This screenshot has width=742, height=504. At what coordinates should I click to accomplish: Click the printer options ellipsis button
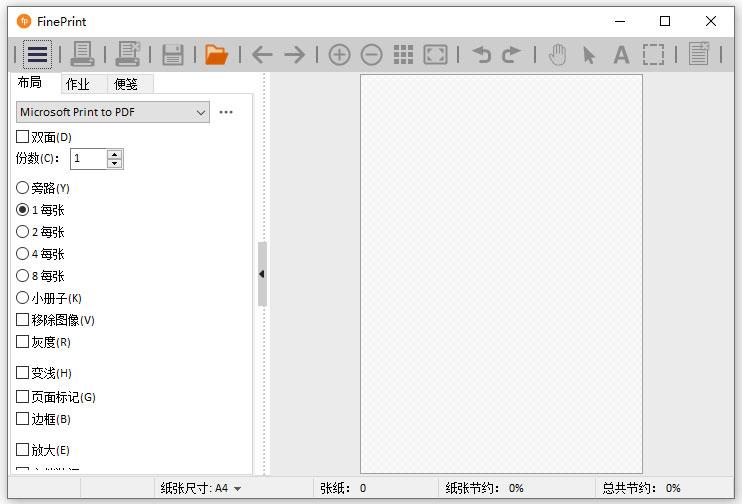click(x=226, y=112)
